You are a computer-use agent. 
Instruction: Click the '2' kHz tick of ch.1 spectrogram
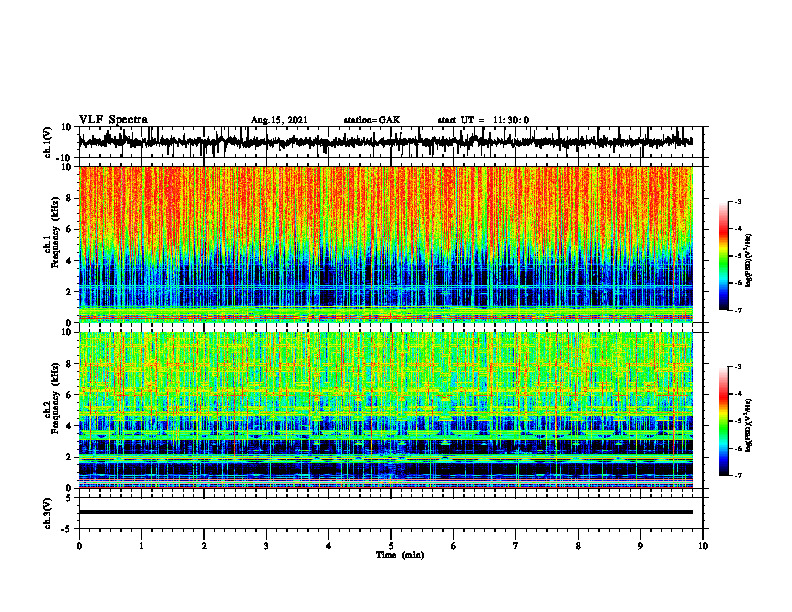[69, 292]
